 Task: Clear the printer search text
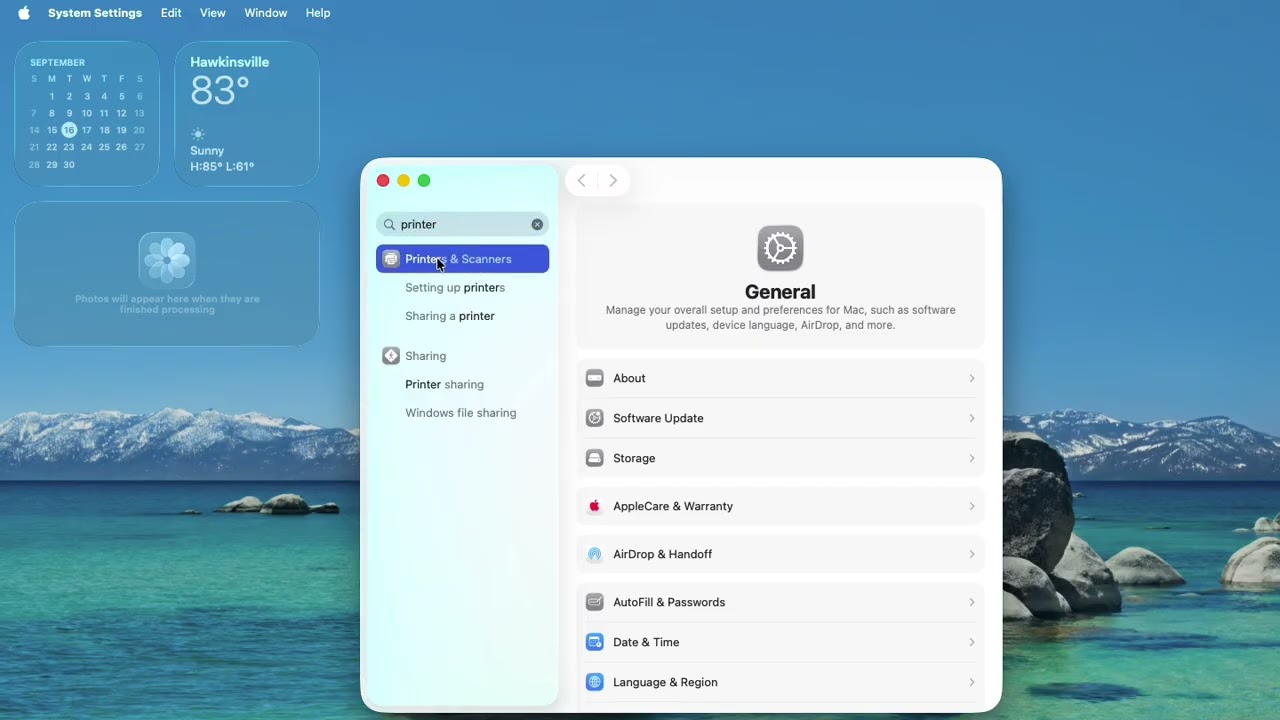coord(537,224)
